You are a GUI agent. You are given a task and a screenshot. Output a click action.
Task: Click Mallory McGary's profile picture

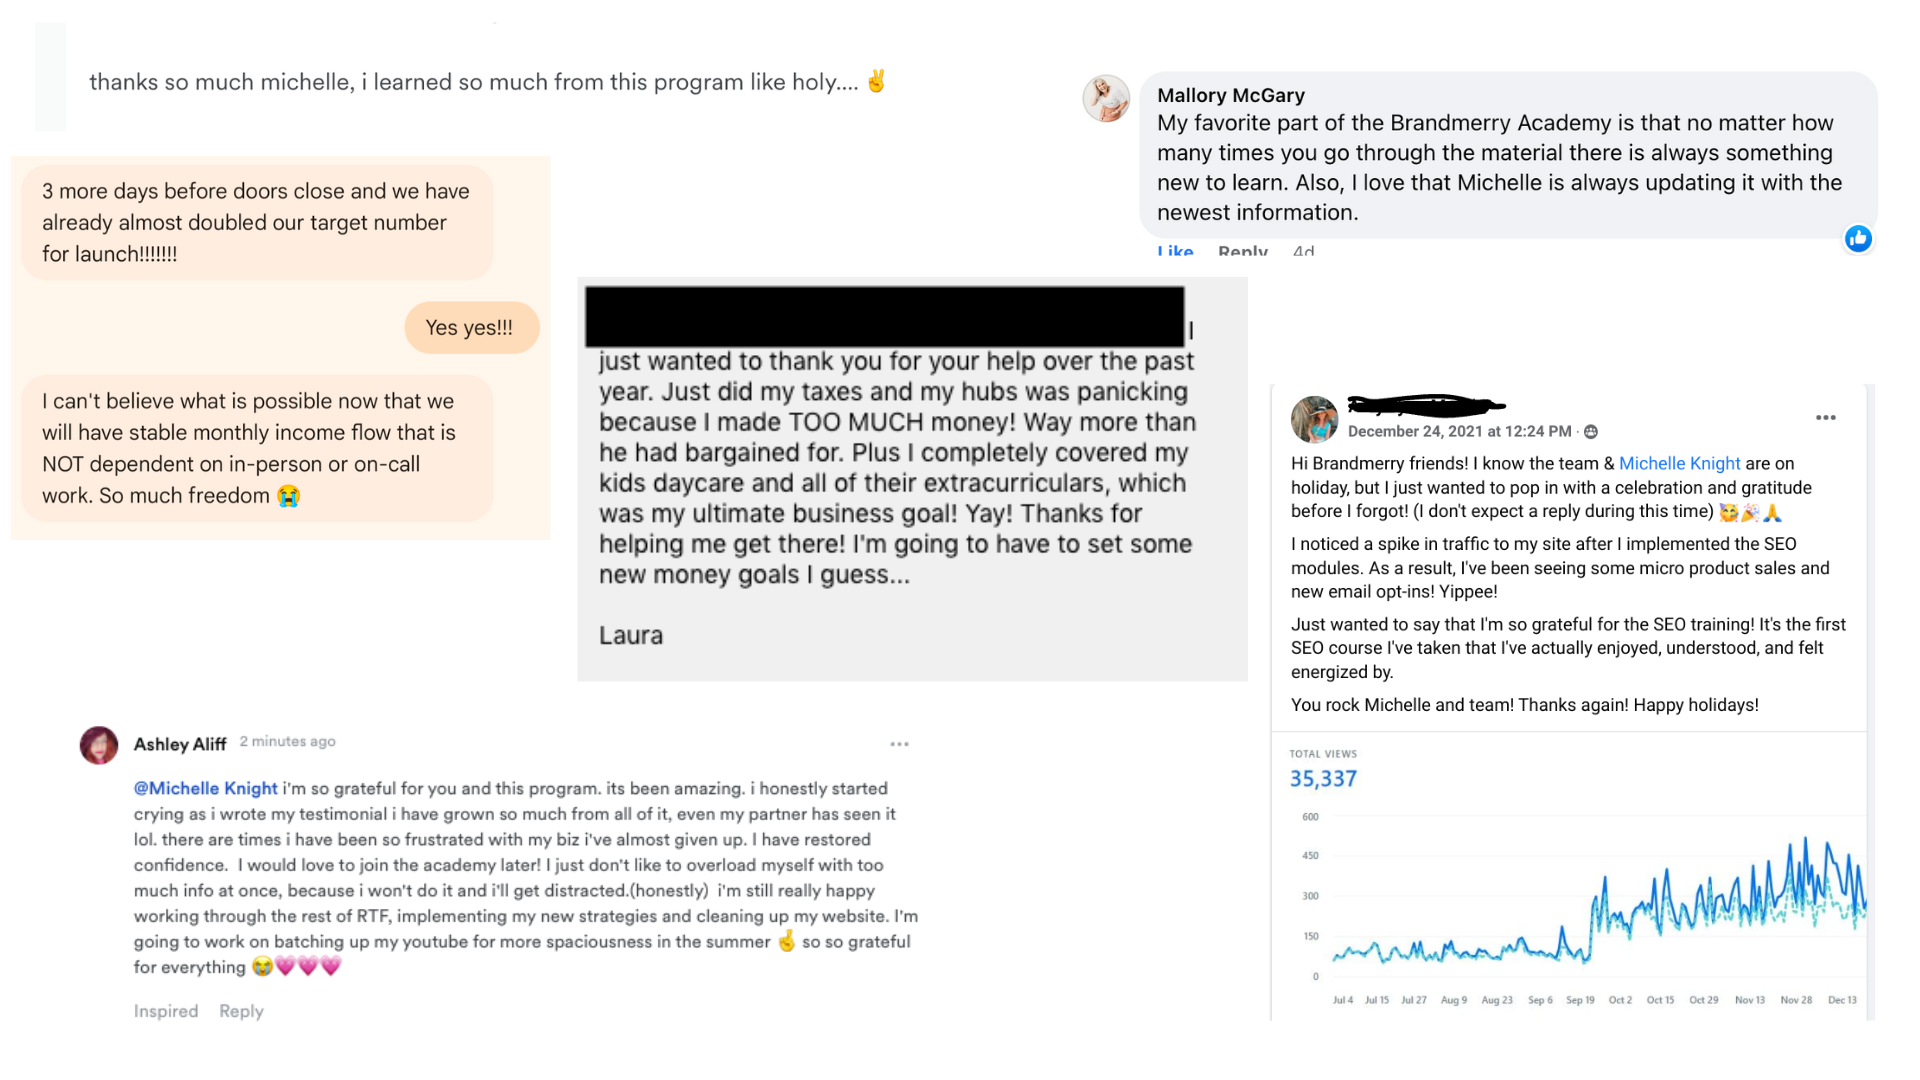coord(1106,99)
